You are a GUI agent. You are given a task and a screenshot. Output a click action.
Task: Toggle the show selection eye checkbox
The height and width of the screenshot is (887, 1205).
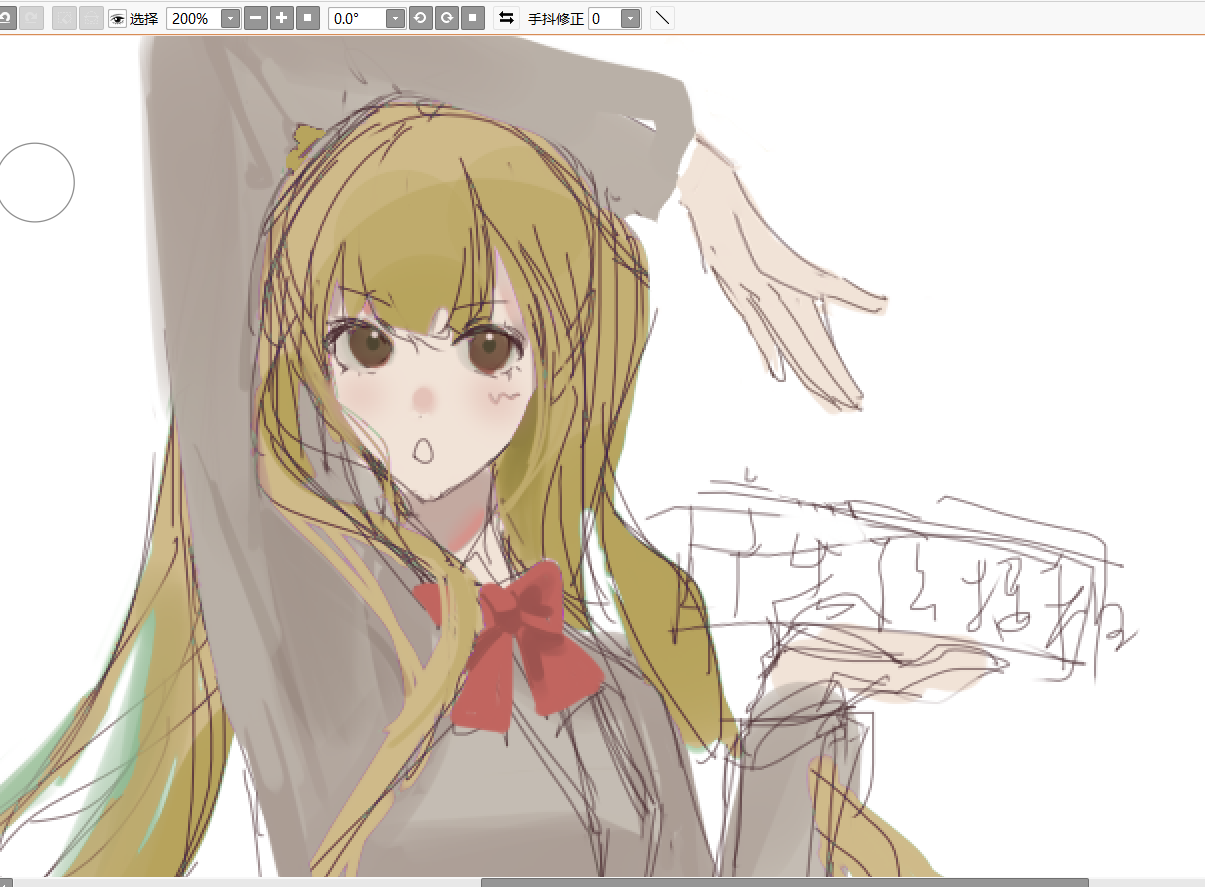tap(117, 19)
